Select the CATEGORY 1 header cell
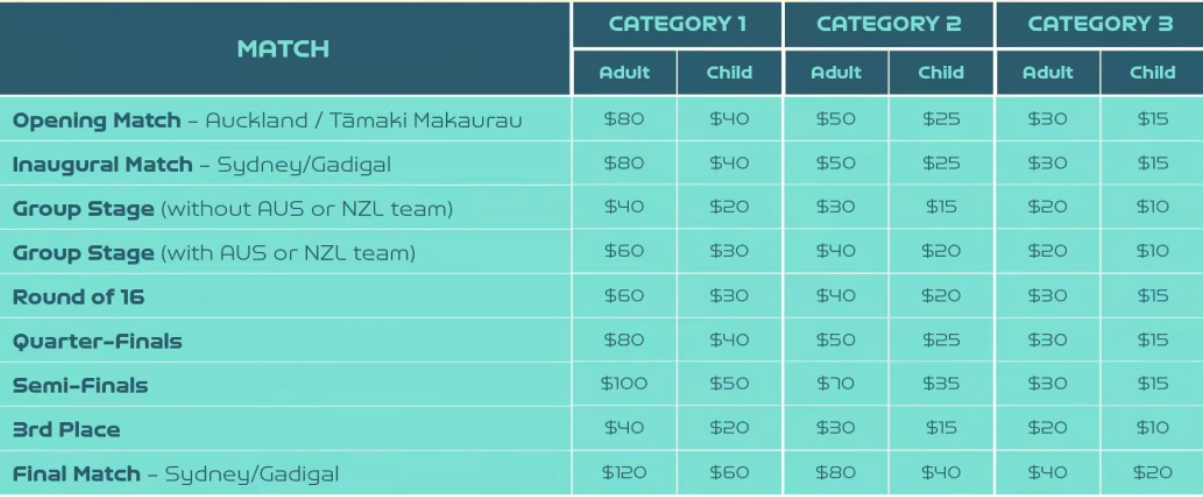The width and height of the screenshot is (1203, 497). (677, 24)
